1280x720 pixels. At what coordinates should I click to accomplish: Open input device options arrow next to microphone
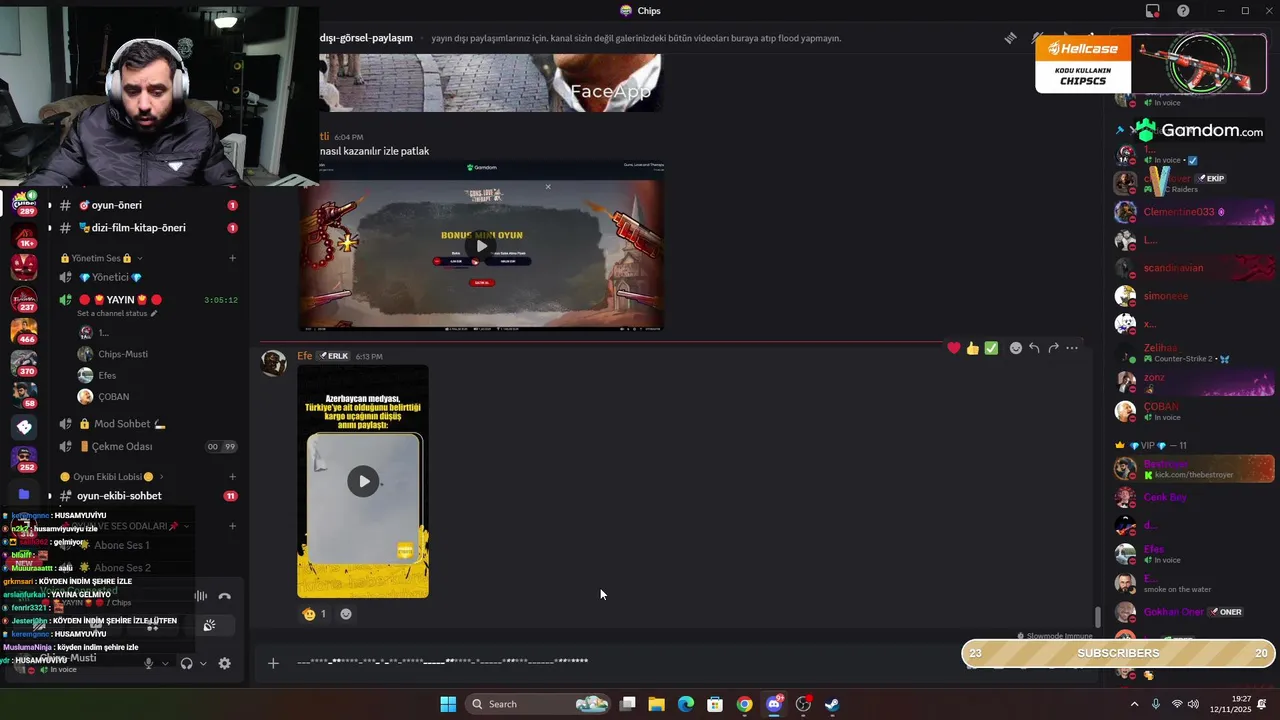point(165,663)
